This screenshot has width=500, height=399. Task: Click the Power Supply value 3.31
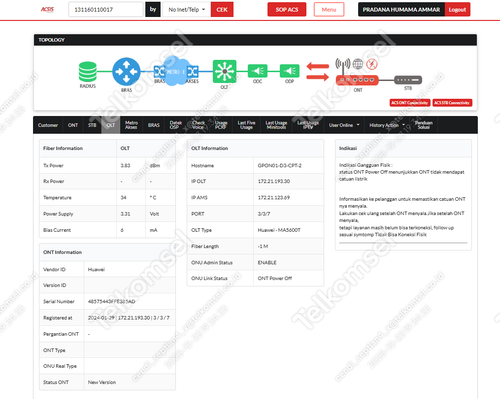coord(125,214)
